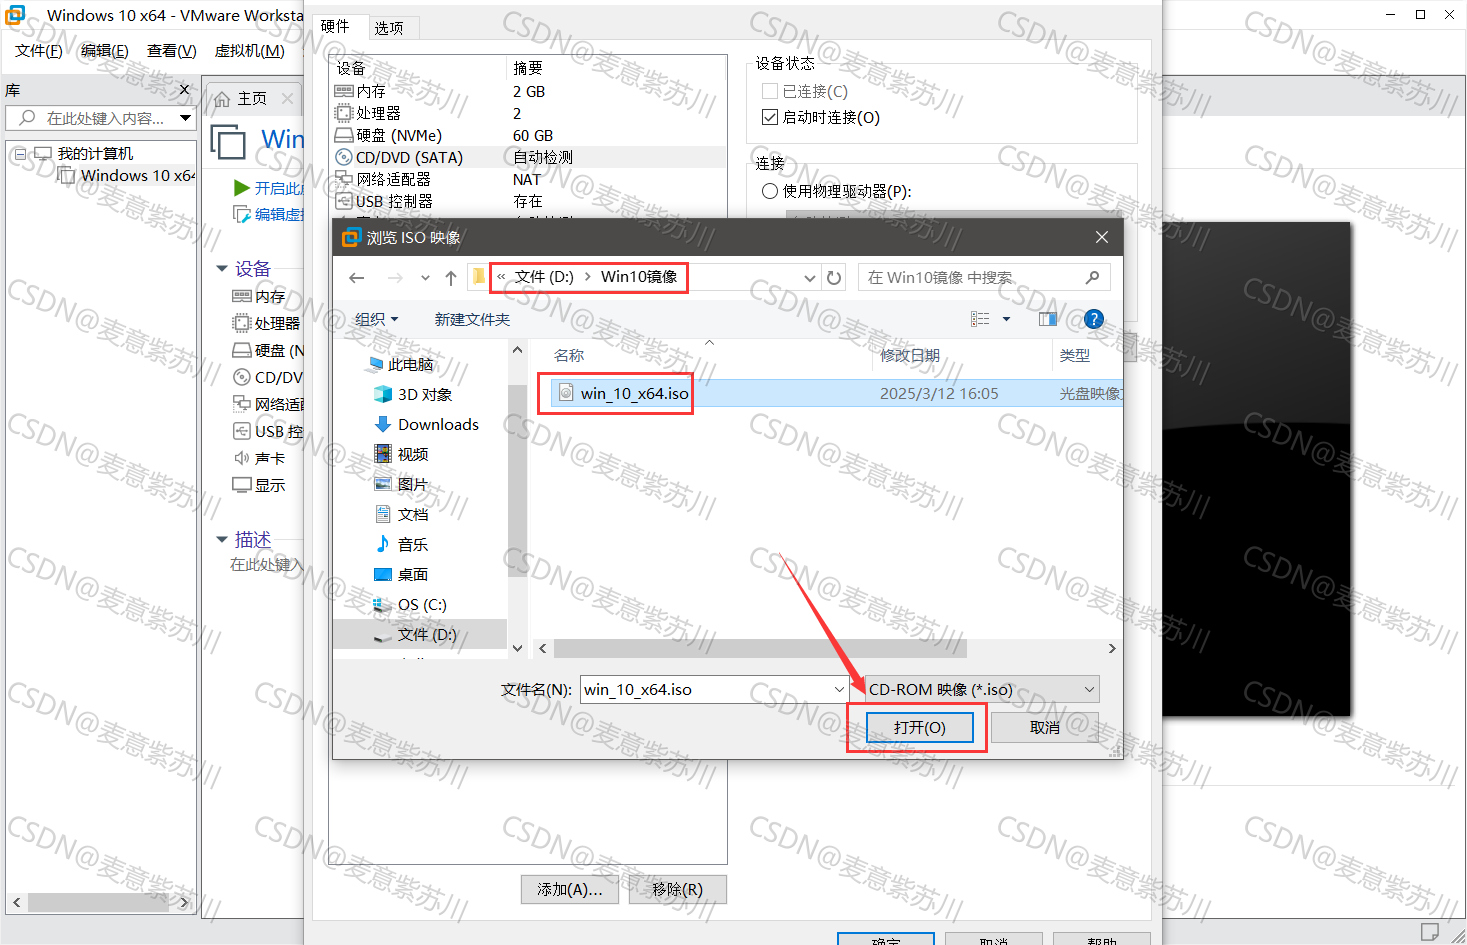Select 网络适配器 in the hardware device list

[529, 179]
